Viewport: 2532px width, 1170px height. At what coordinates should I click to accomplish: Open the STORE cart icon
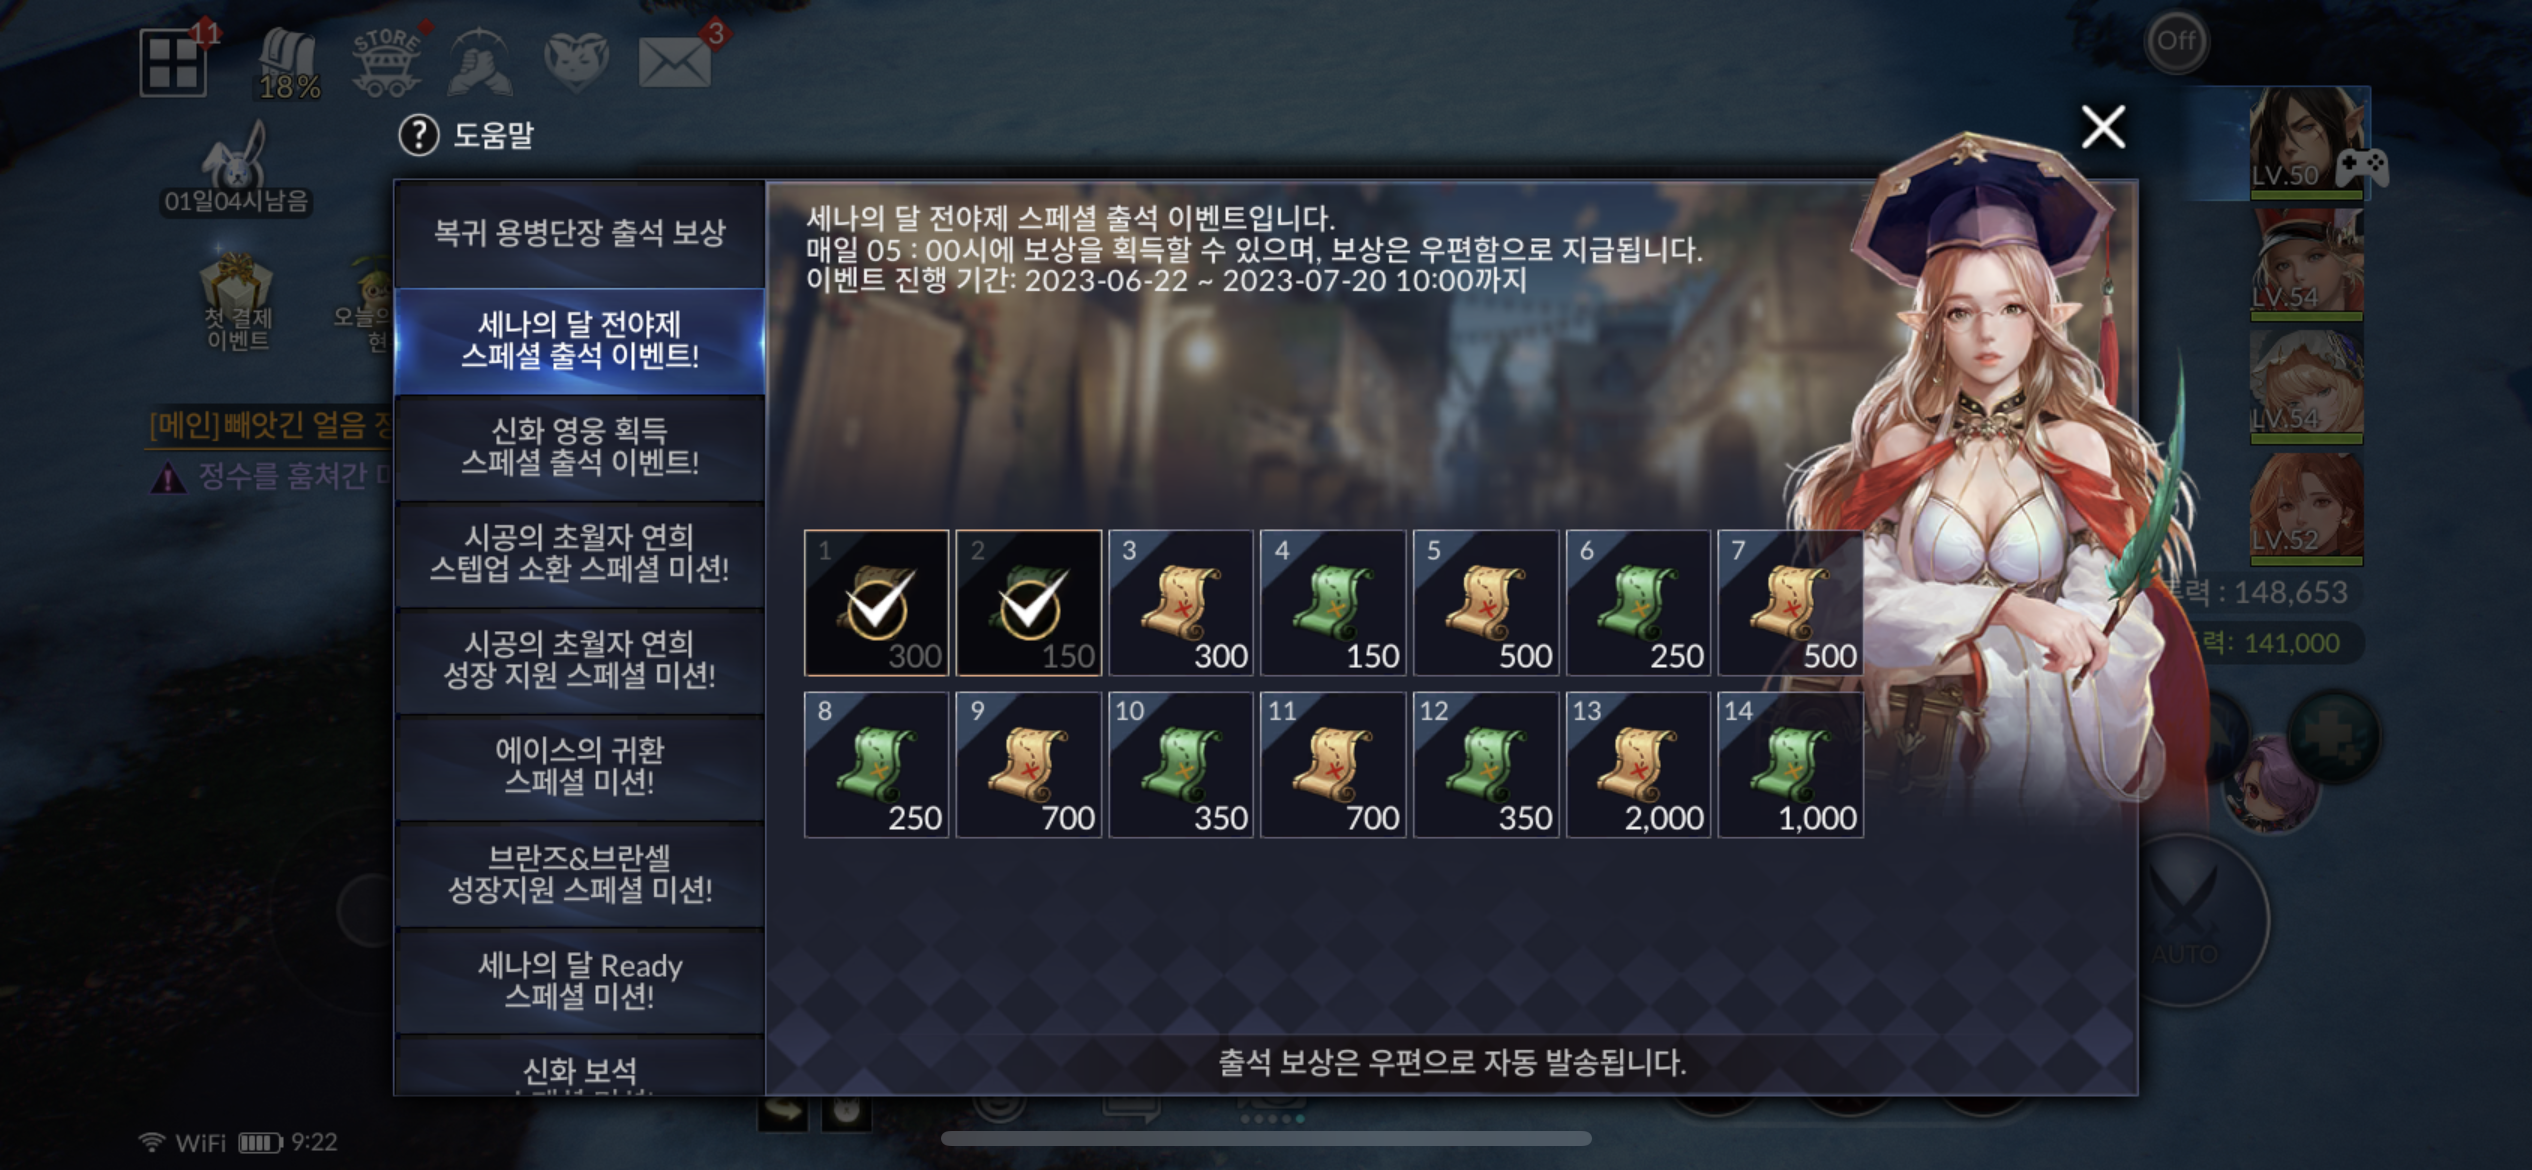[386, 62]
